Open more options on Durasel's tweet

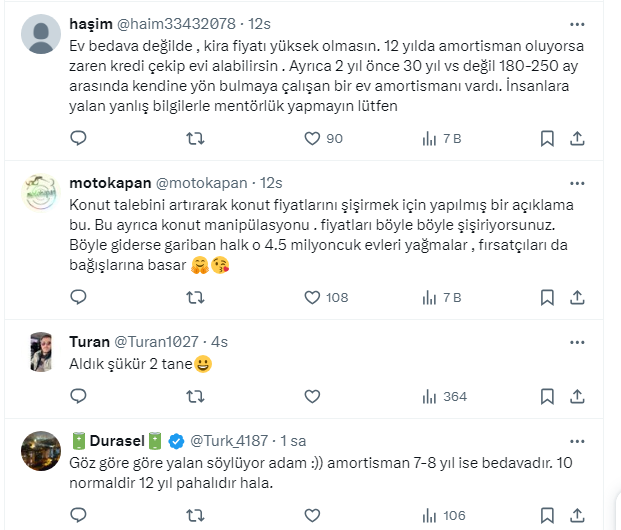pos(578,440)
